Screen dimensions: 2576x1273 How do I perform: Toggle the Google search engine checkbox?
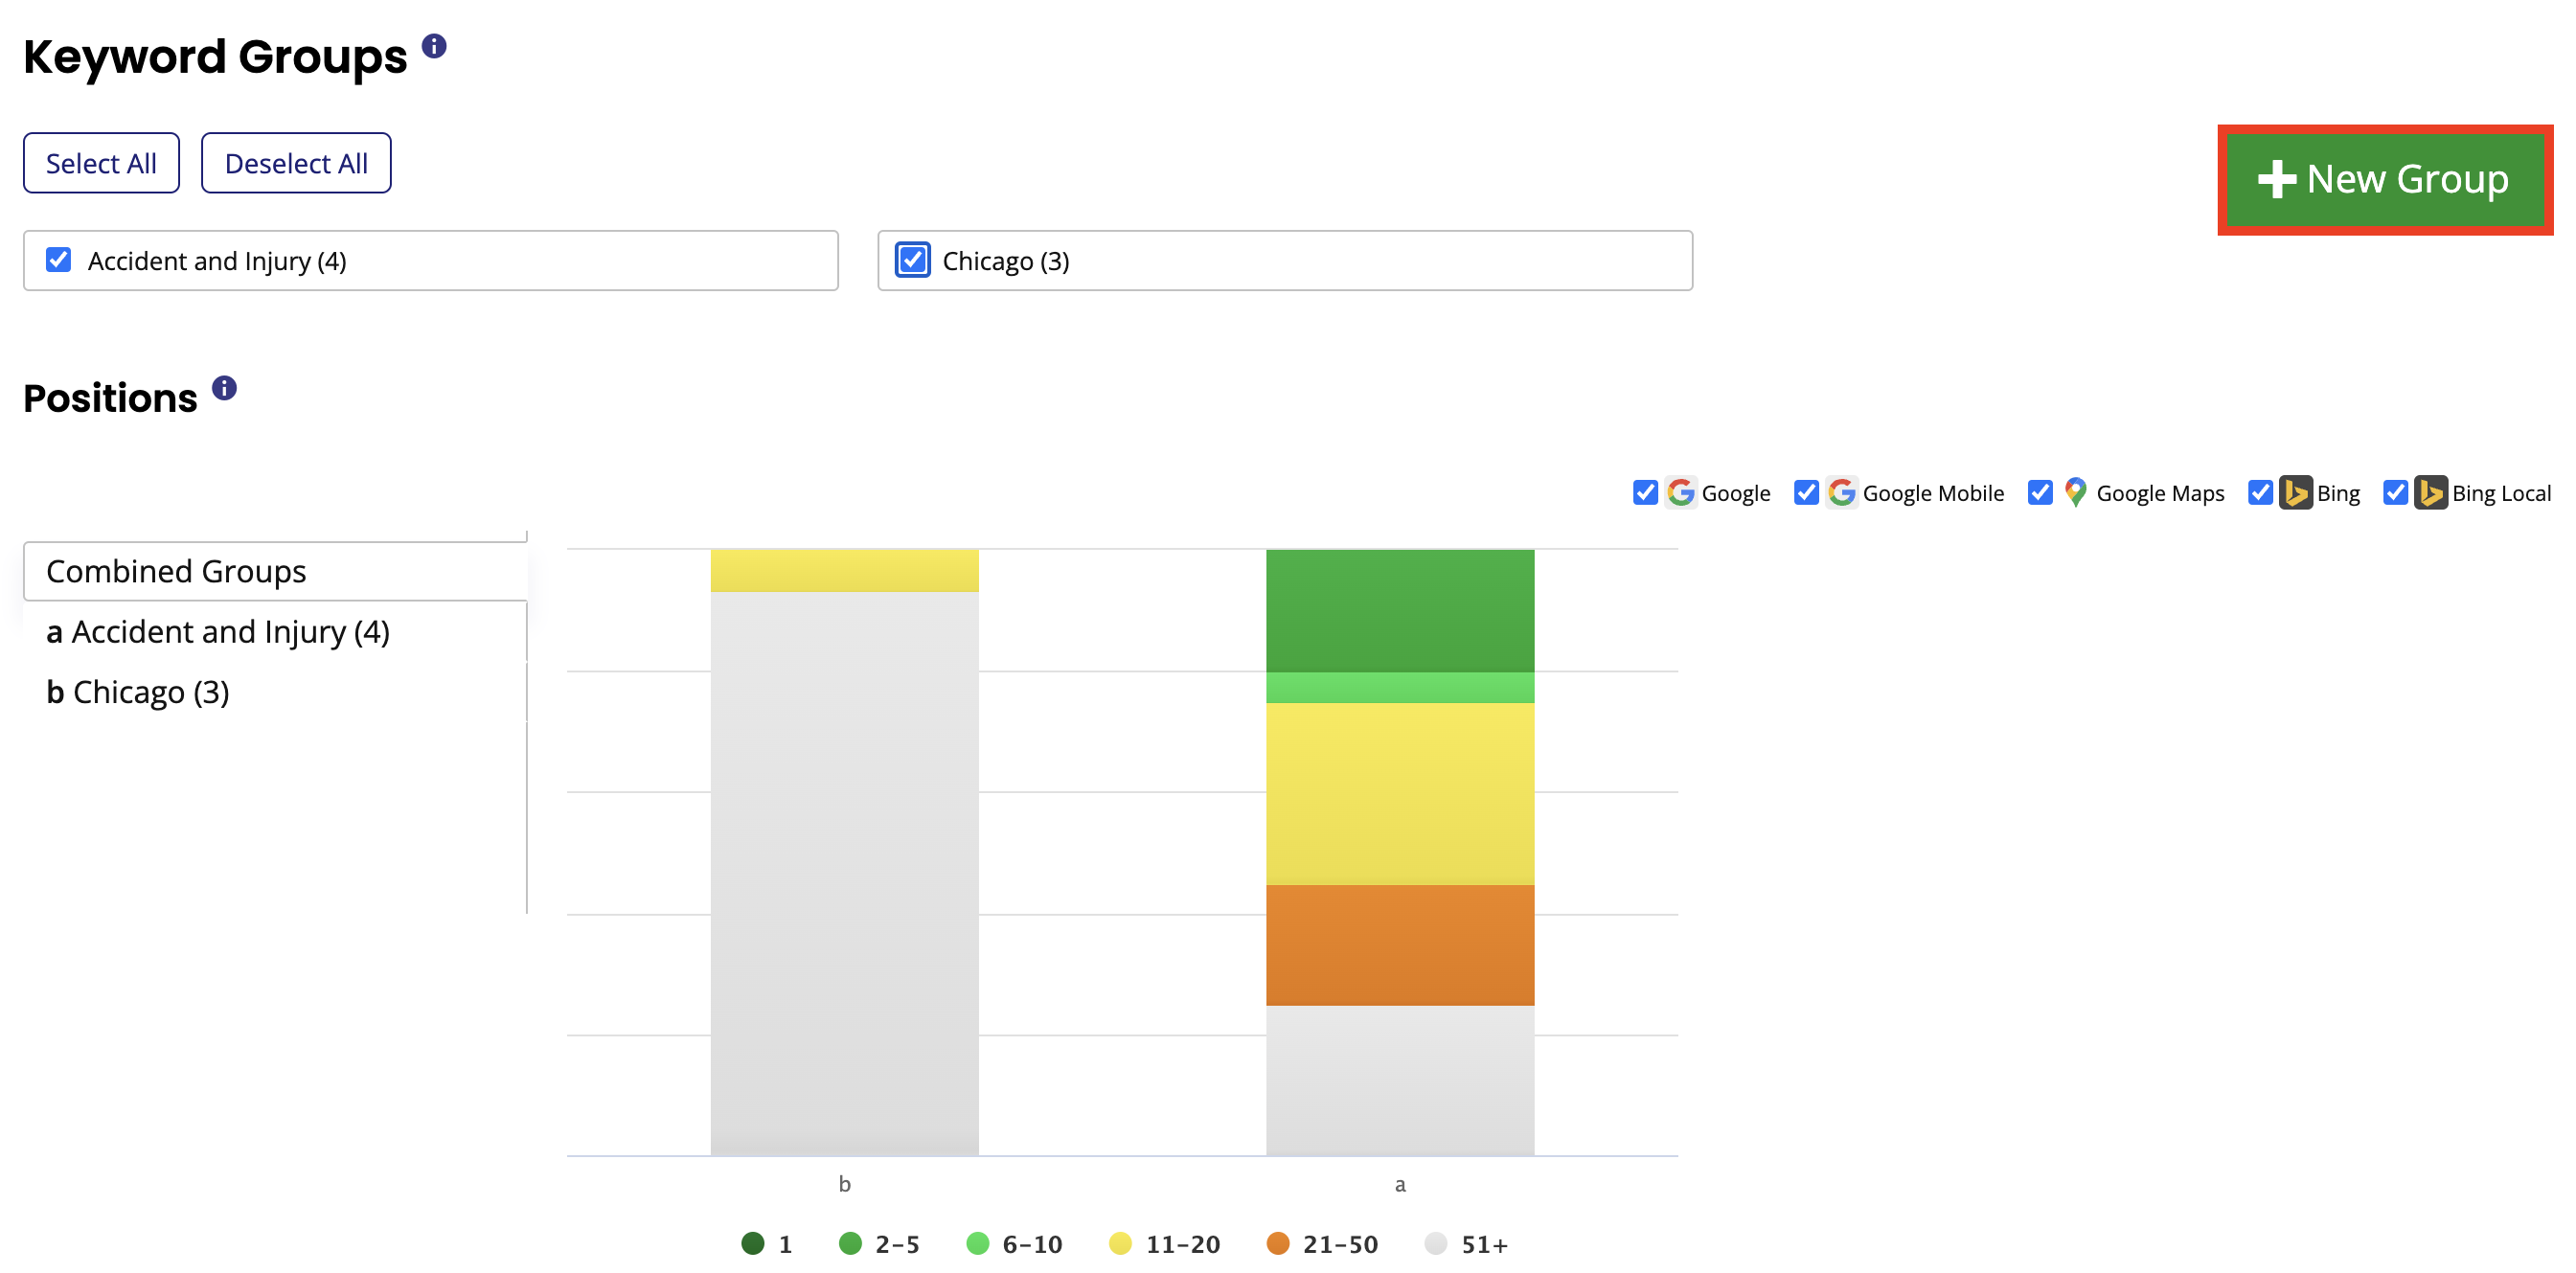click(x=1645, y=493)
